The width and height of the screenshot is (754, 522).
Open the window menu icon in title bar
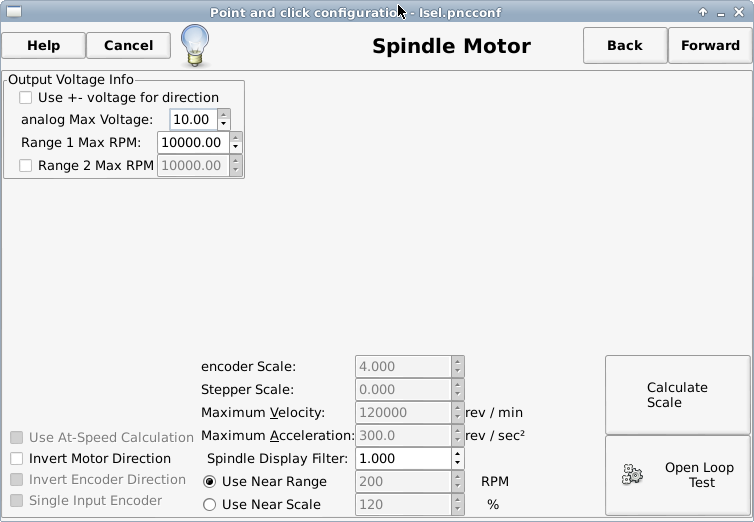click(13, 12)
